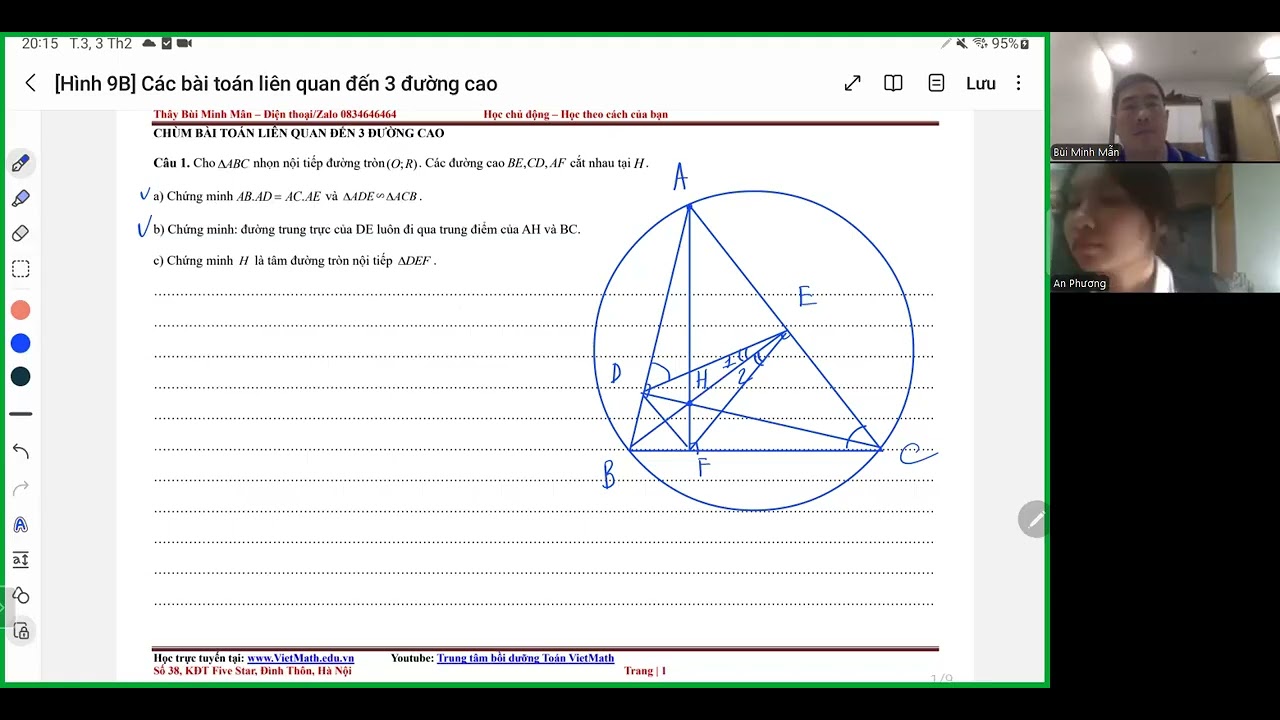The height and width of the screenshot is (720, 1280).
Task: Redo the undone stroke
Action: click(x=20, y=488)
